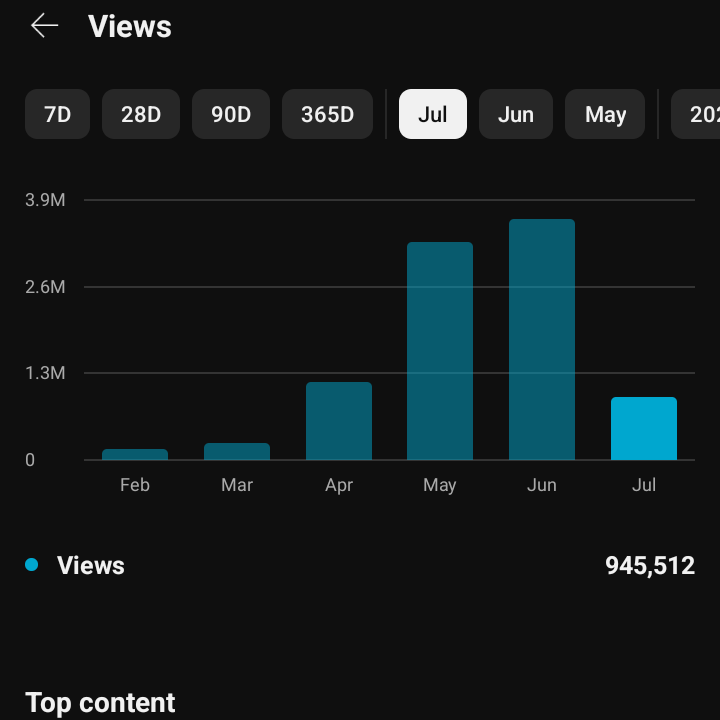
Task: Open the Top content section heading
Action: pyautogui.click(x=100, y=702)
